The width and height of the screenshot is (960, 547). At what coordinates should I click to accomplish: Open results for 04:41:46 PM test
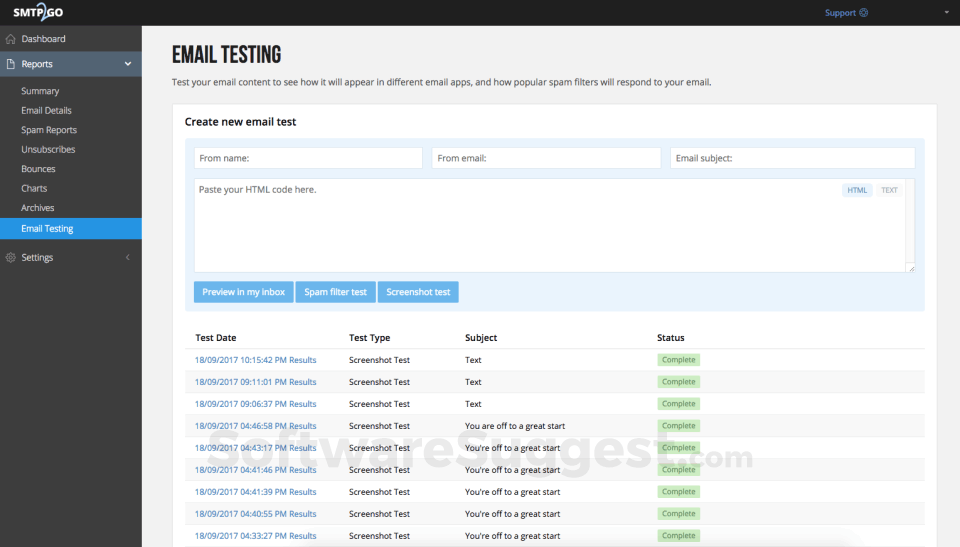(x=255, y=470)
